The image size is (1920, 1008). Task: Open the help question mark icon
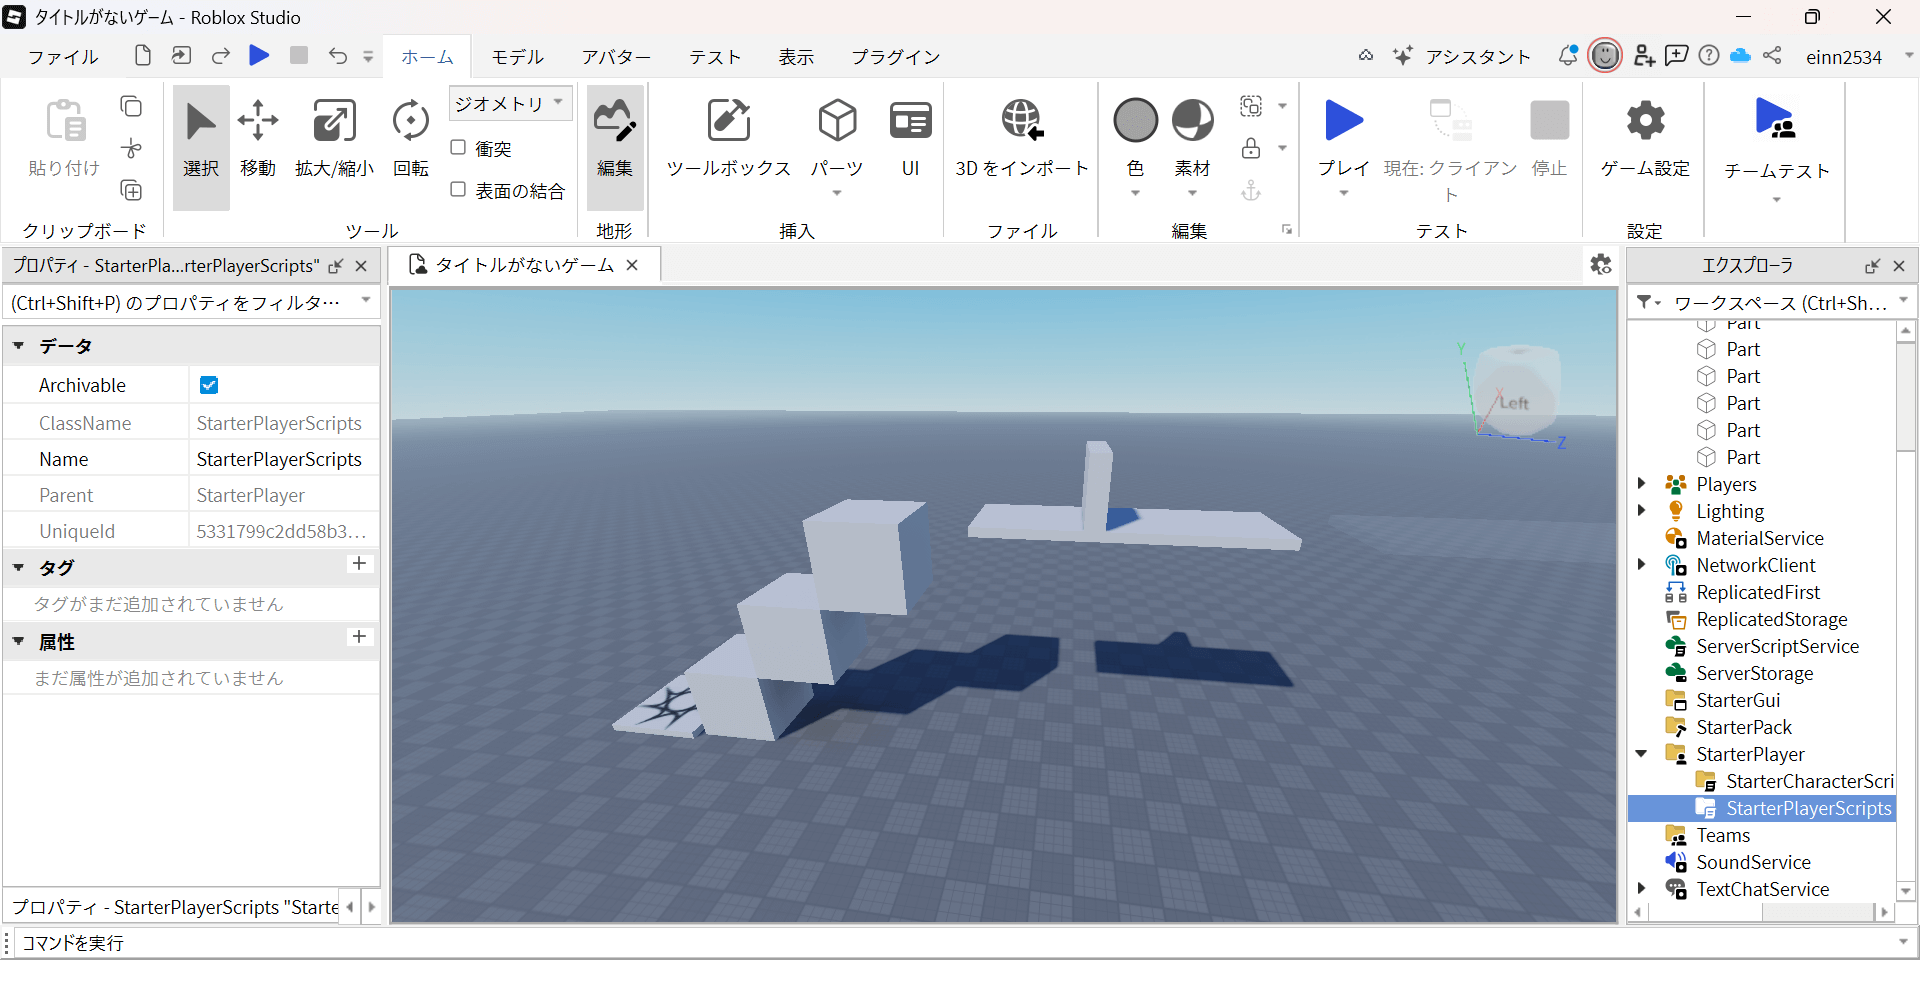tap(1709, 56)
